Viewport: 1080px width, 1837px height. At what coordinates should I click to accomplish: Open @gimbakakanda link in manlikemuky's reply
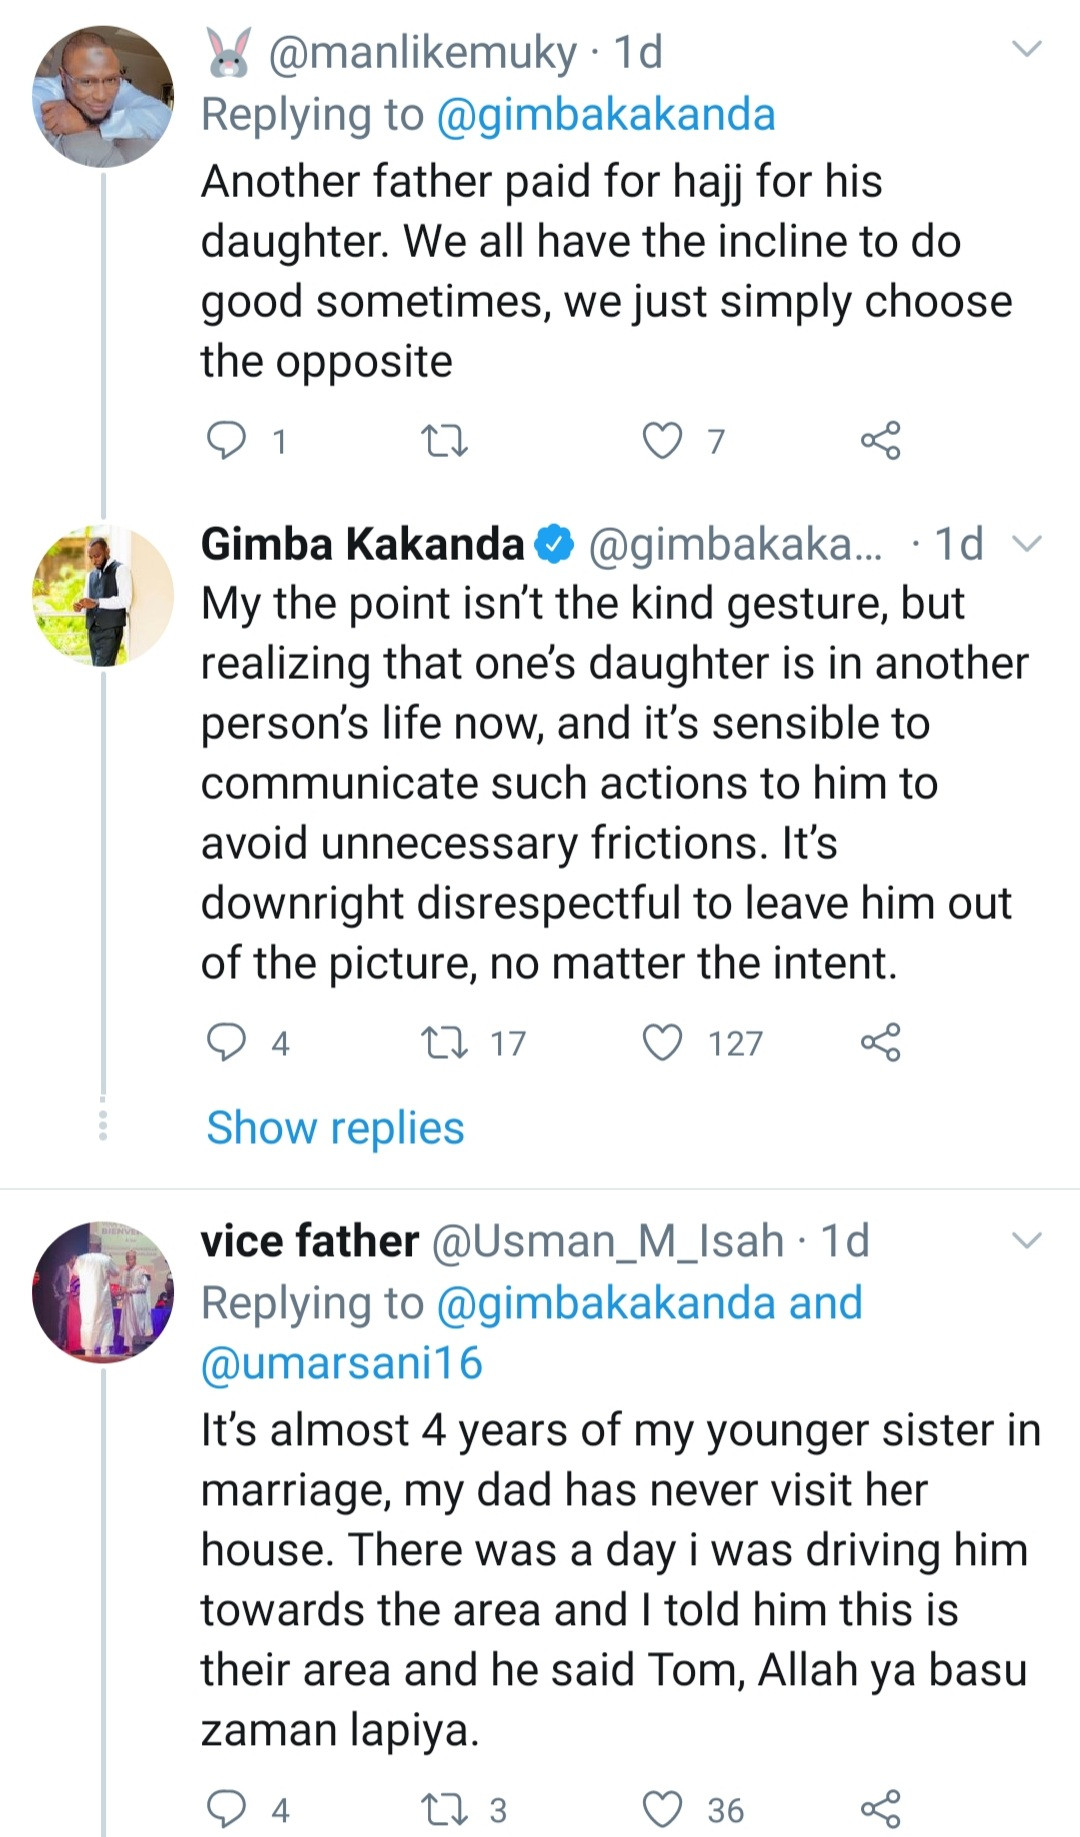pos(606,115)
